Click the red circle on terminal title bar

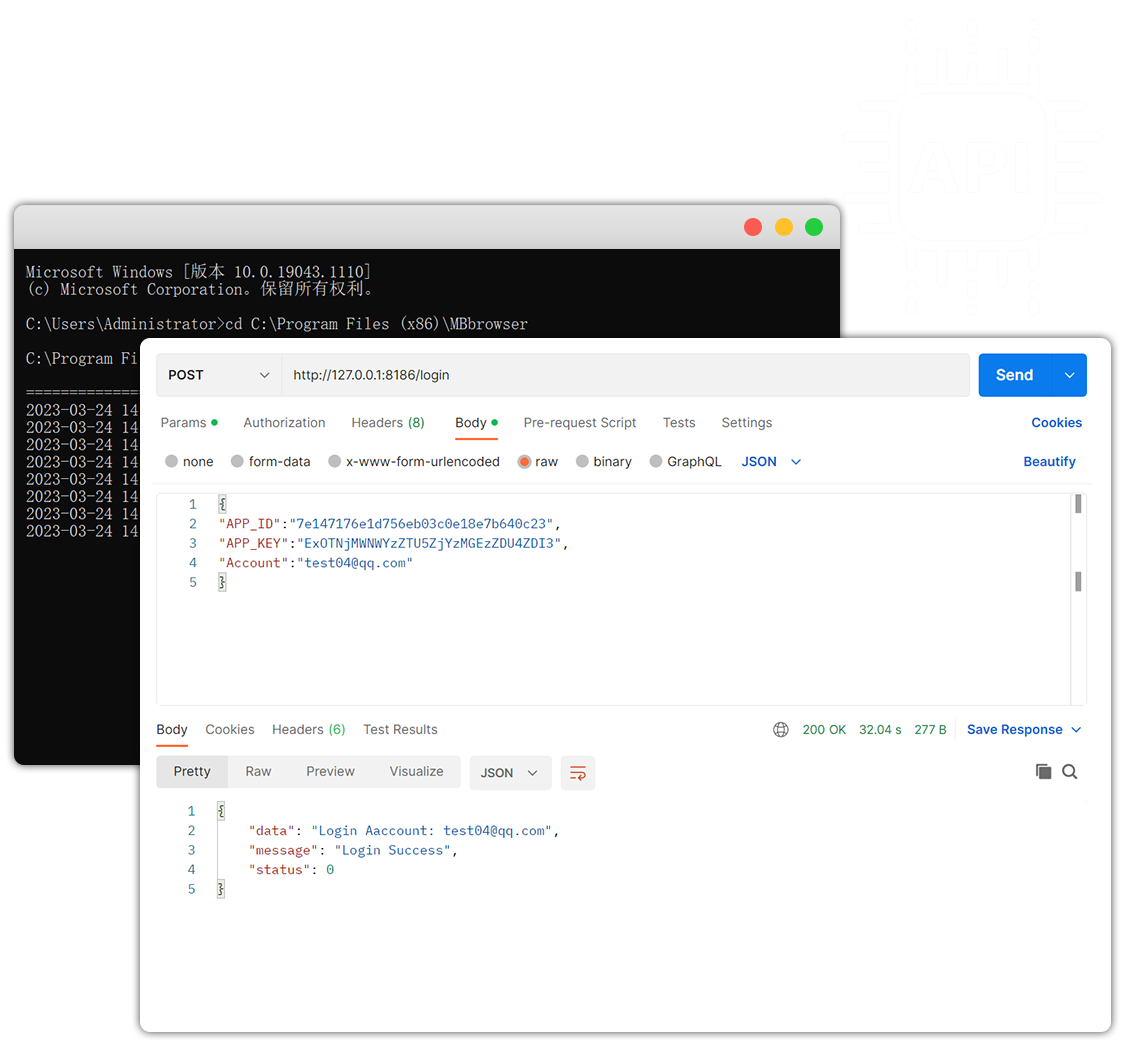(753, 227)
